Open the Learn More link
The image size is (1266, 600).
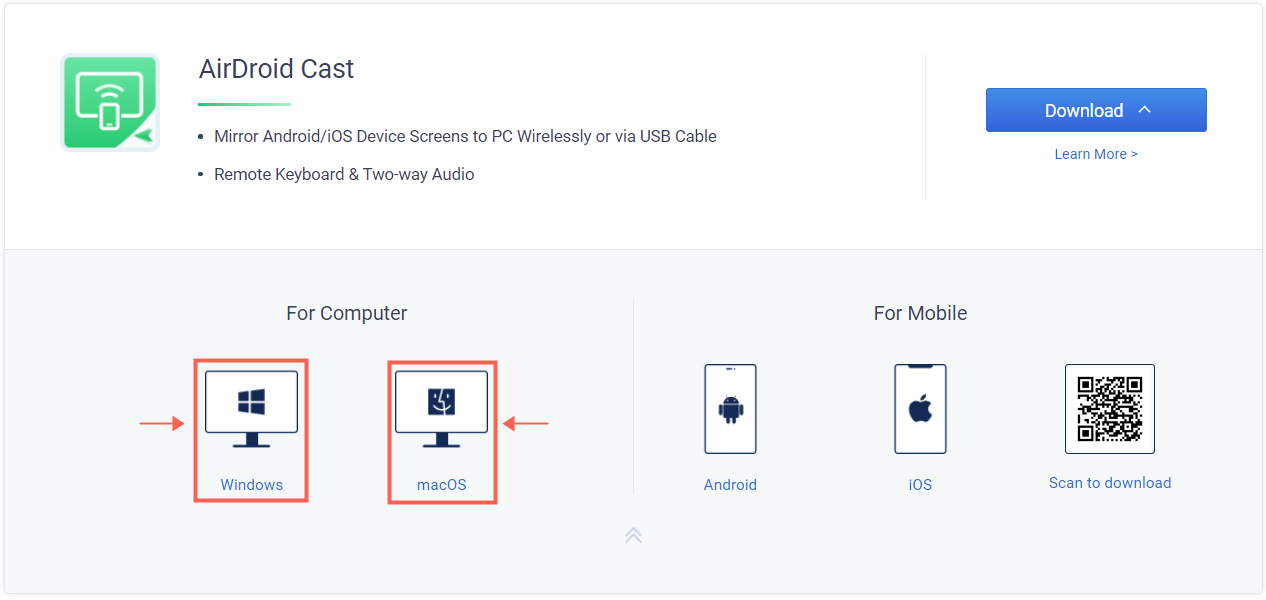[1096, 154]
